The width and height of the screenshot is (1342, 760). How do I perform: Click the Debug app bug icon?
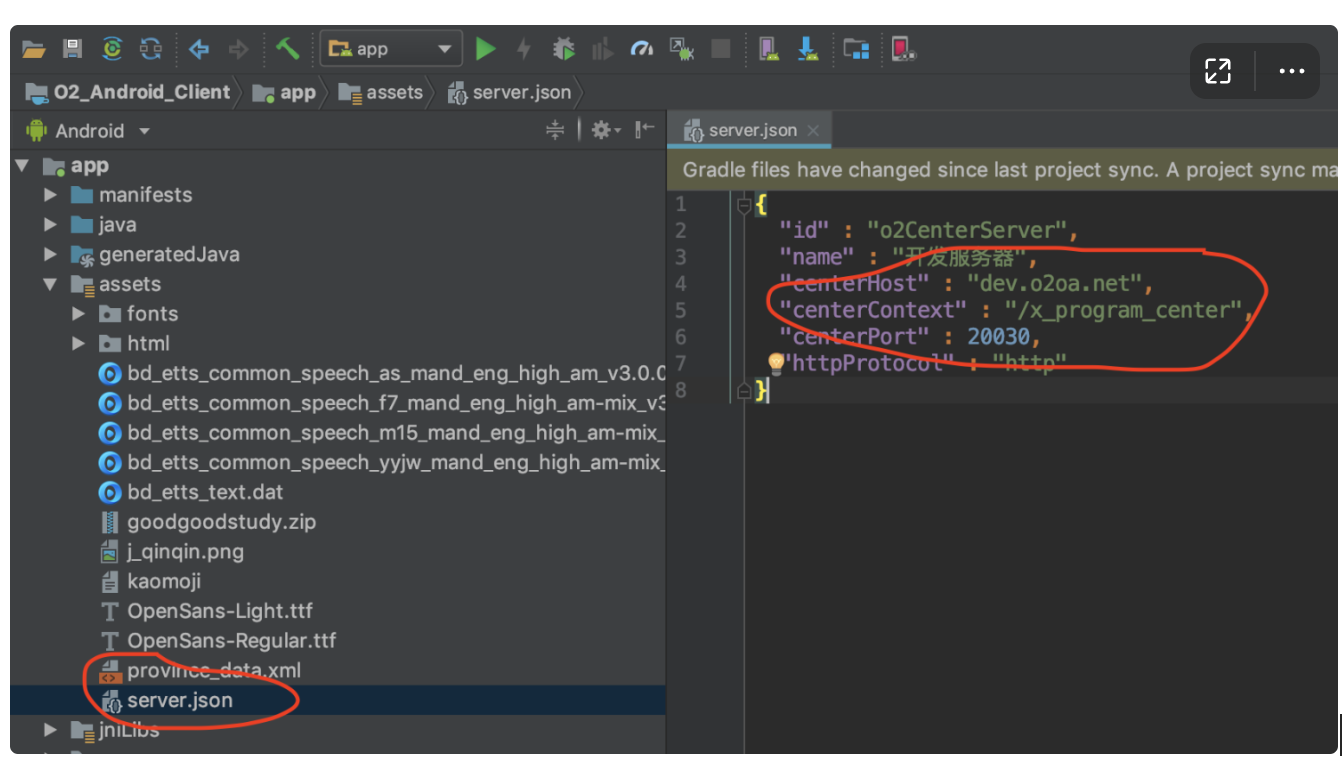point(564,48)
